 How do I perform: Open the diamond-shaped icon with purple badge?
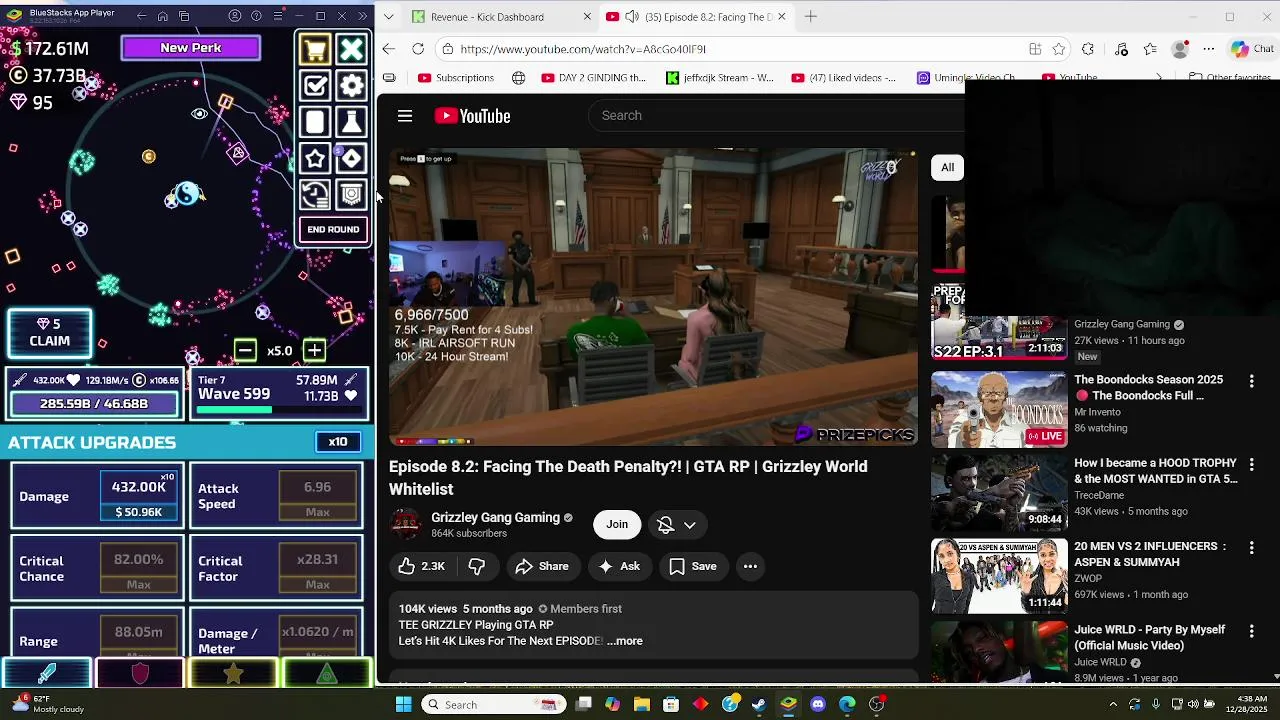[352, 158]
